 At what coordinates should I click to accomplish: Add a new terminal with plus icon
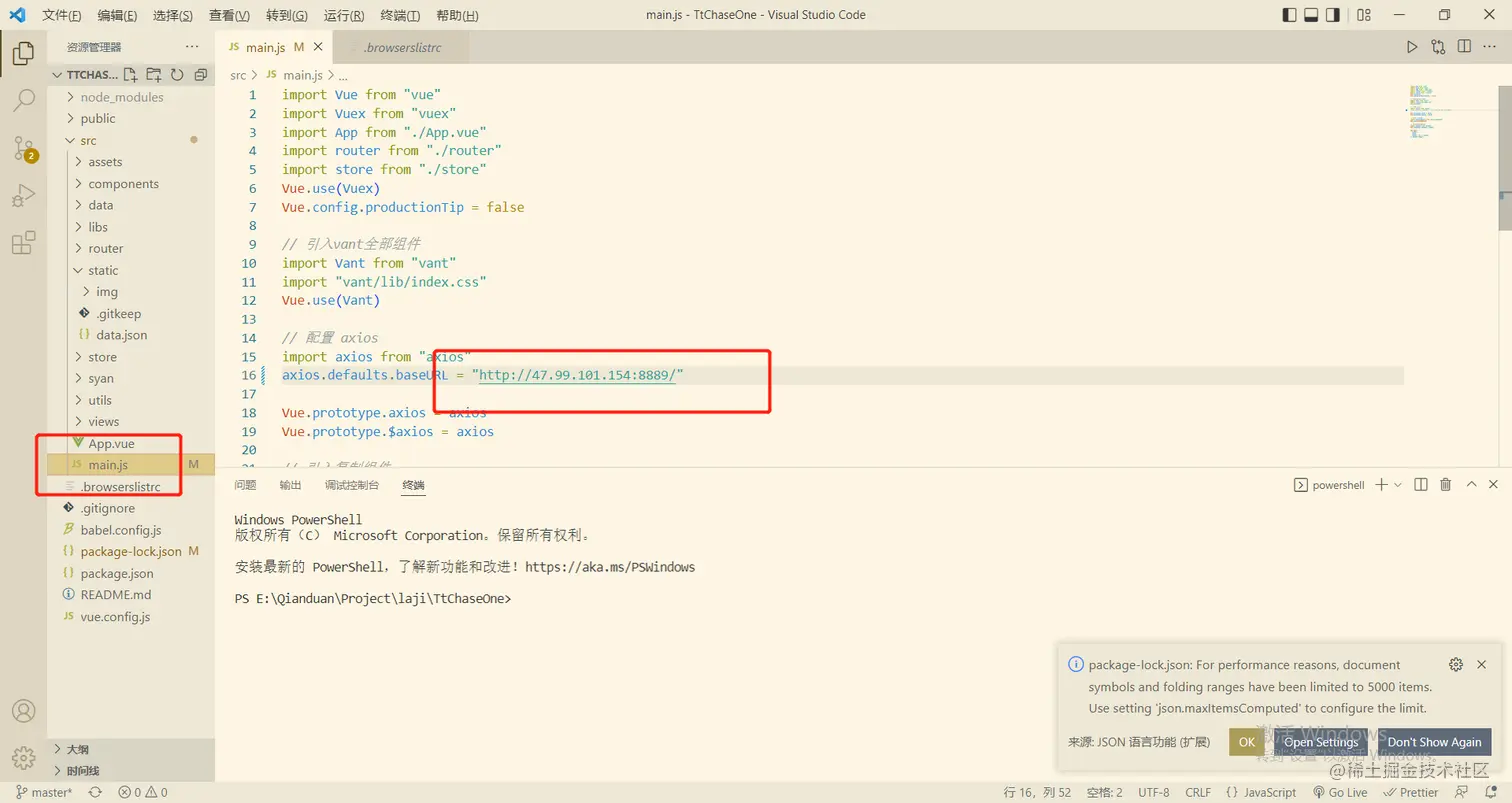click(1381, 485)
